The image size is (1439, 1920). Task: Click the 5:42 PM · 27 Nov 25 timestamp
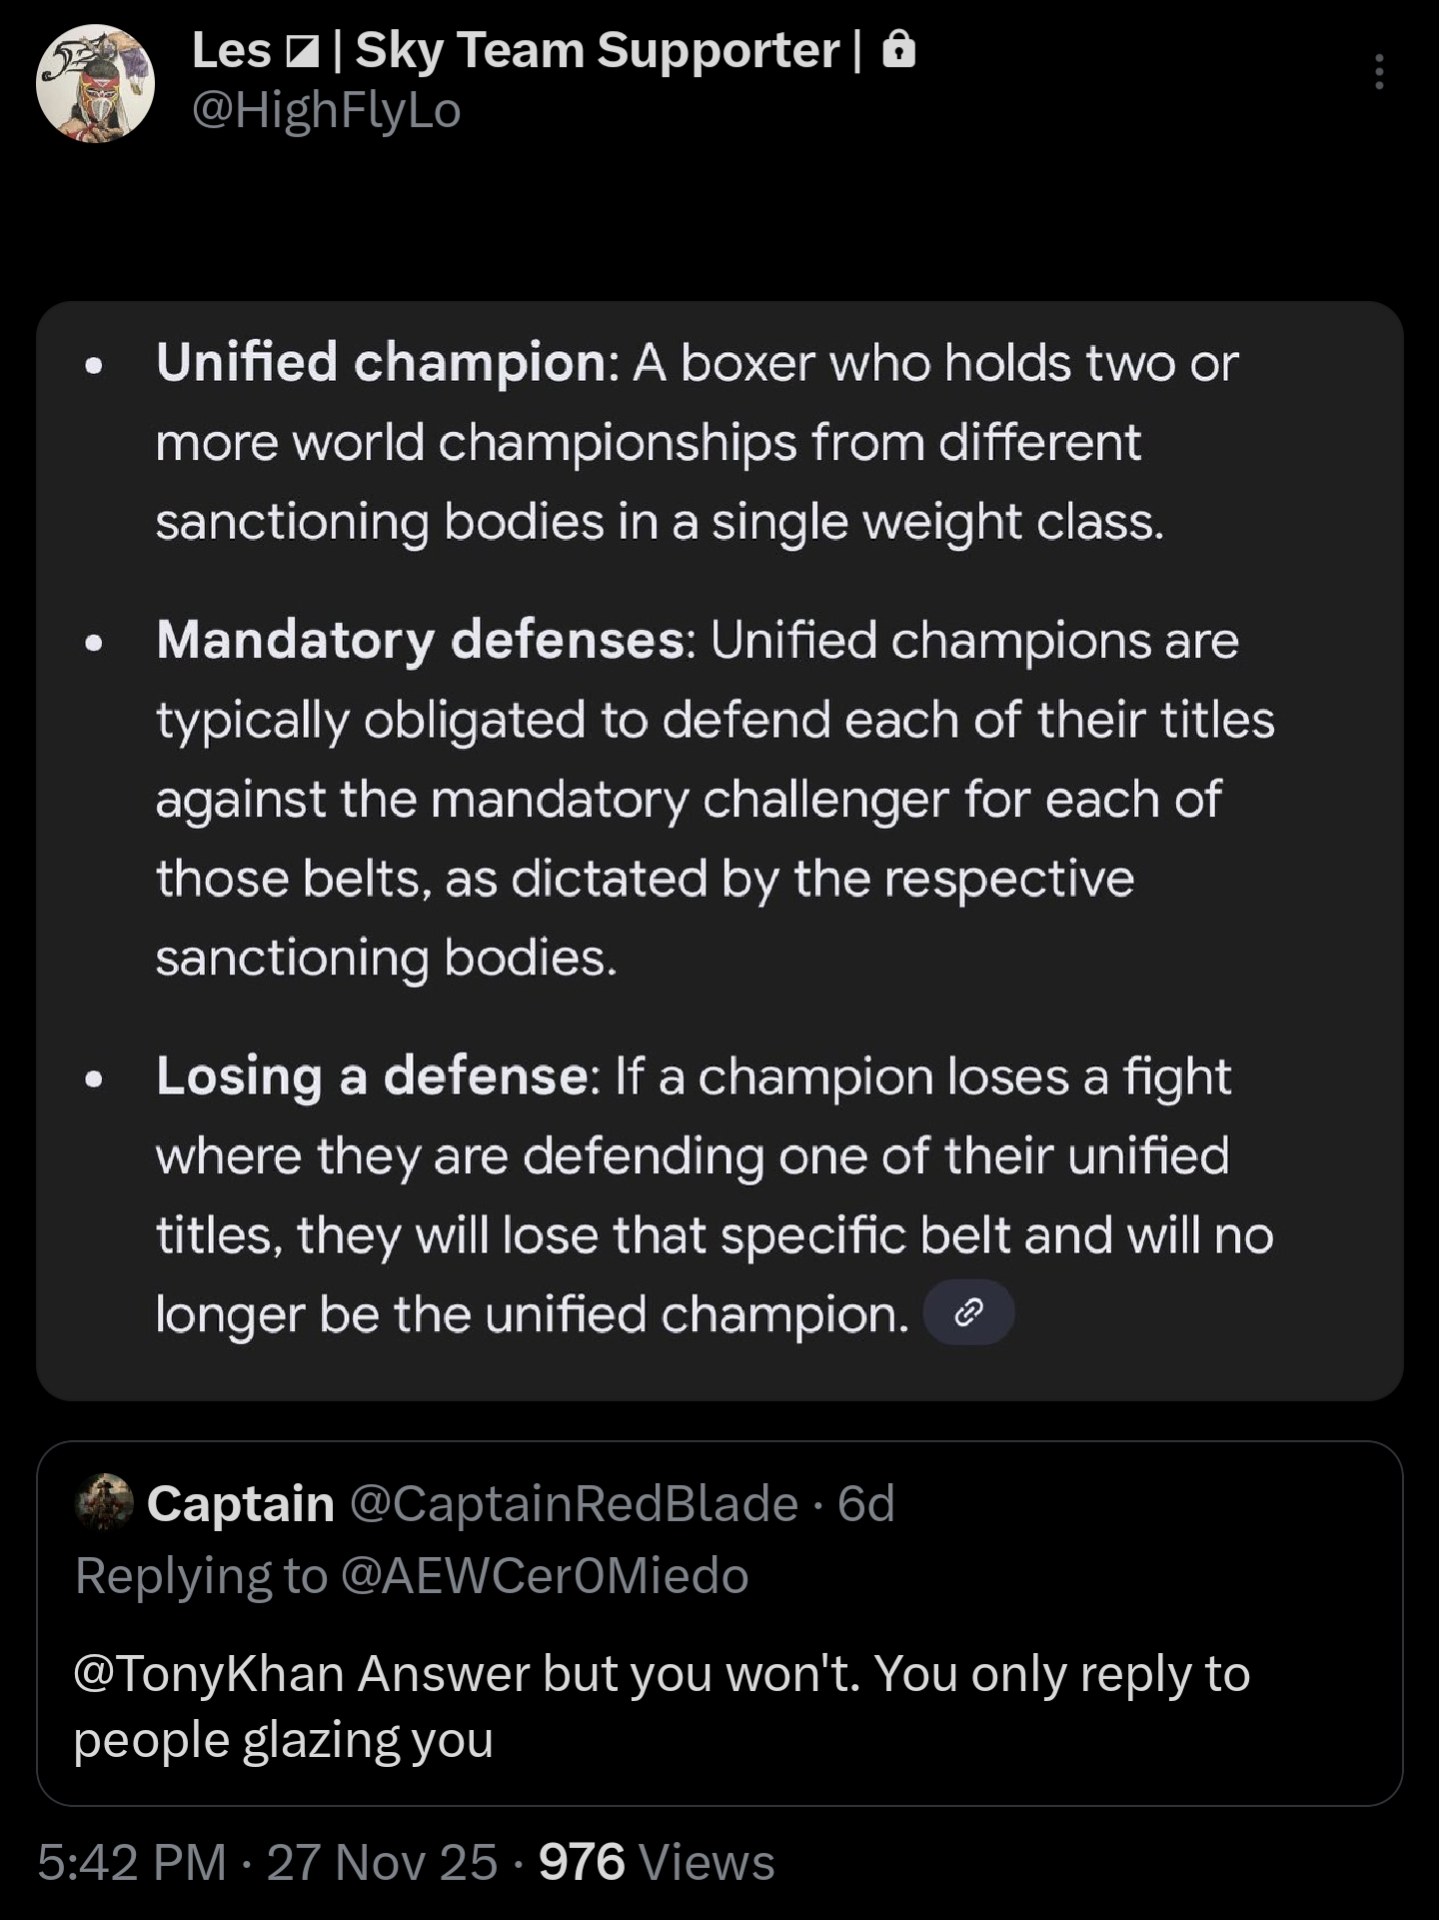267,1862
